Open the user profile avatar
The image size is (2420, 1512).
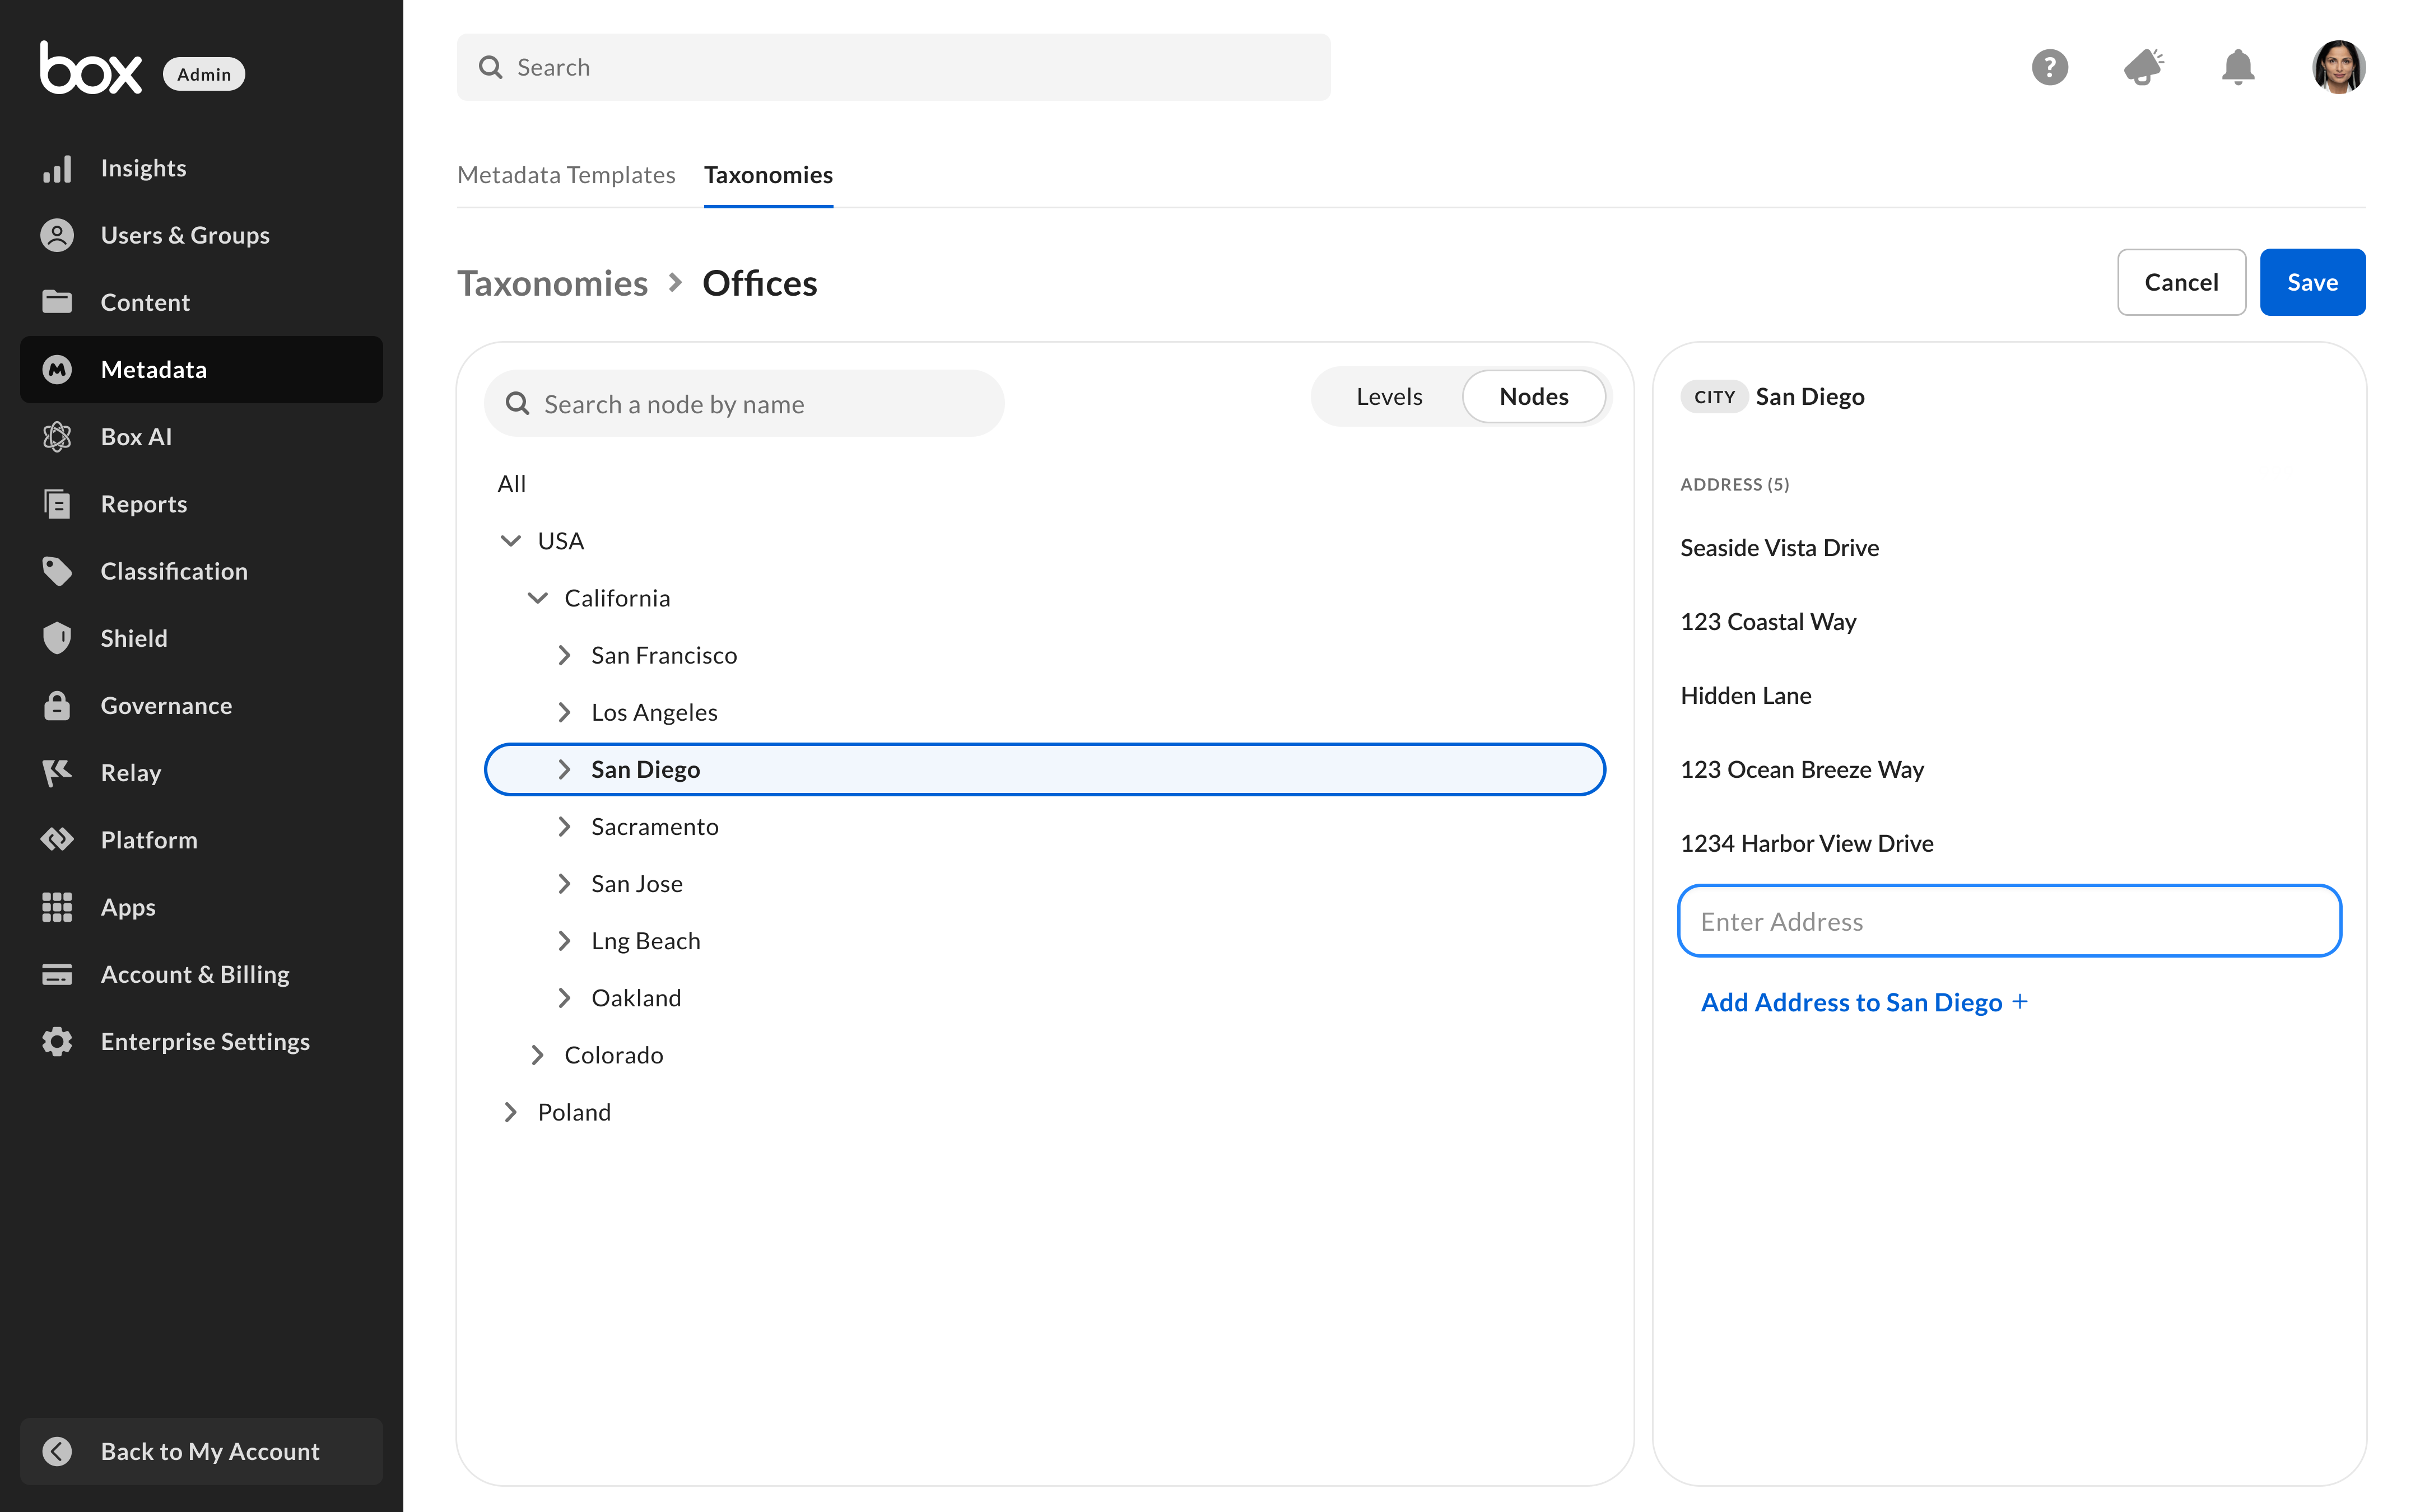click(x=2337, y=67)
